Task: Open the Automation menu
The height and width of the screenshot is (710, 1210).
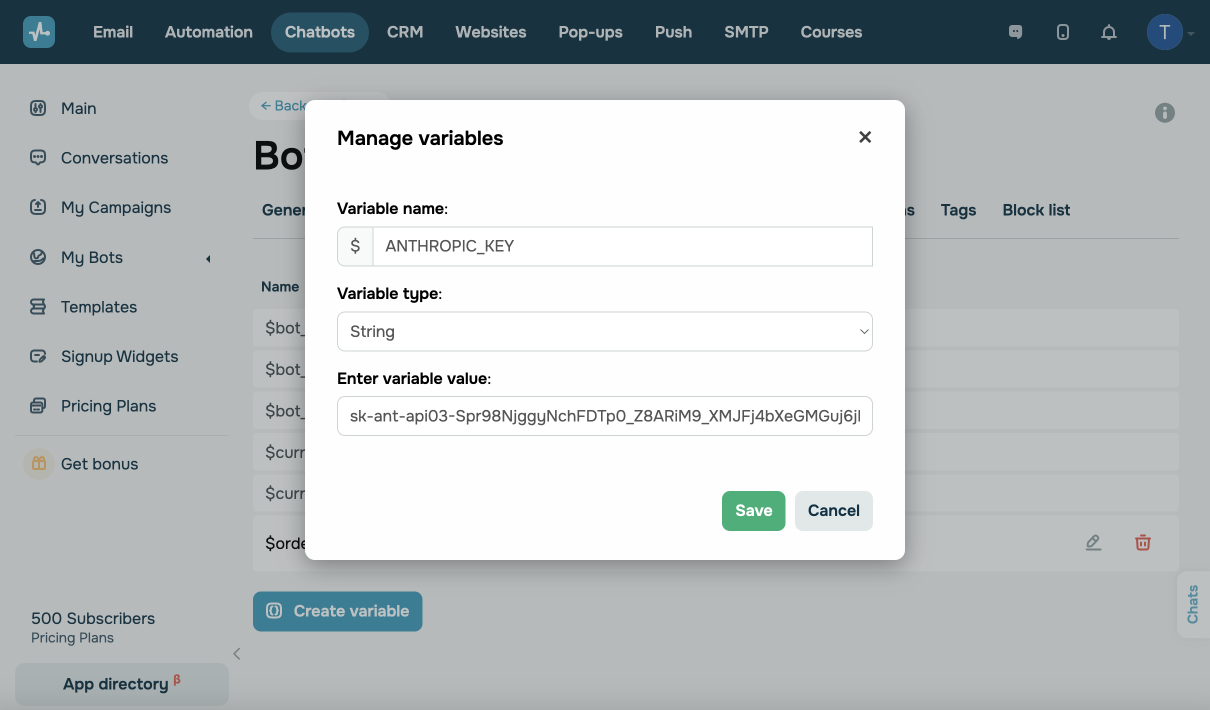Action: [208, 32]
